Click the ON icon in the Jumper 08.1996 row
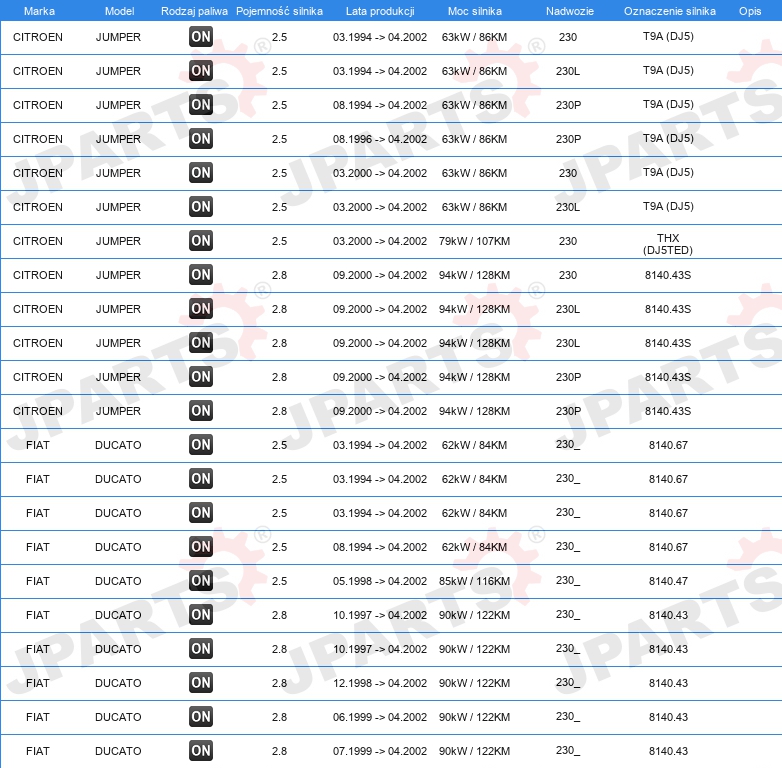Viewport: 782px width, 768px height. [201, 138]
